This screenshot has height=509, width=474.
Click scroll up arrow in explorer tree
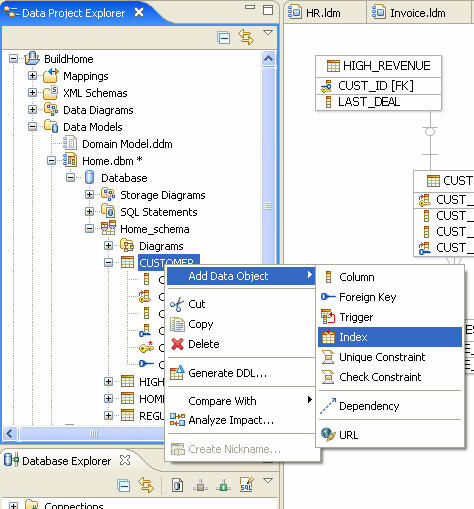point(269,59)
